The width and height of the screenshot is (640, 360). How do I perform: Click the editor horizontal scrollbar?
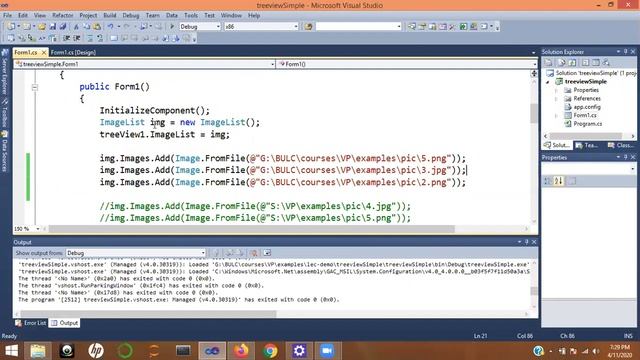pos(251,229)
